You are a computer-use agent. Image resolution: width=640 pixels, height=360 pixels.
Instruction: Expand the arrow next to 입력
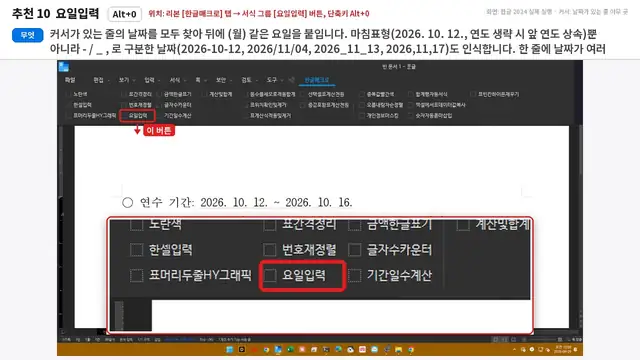point(160,80)
